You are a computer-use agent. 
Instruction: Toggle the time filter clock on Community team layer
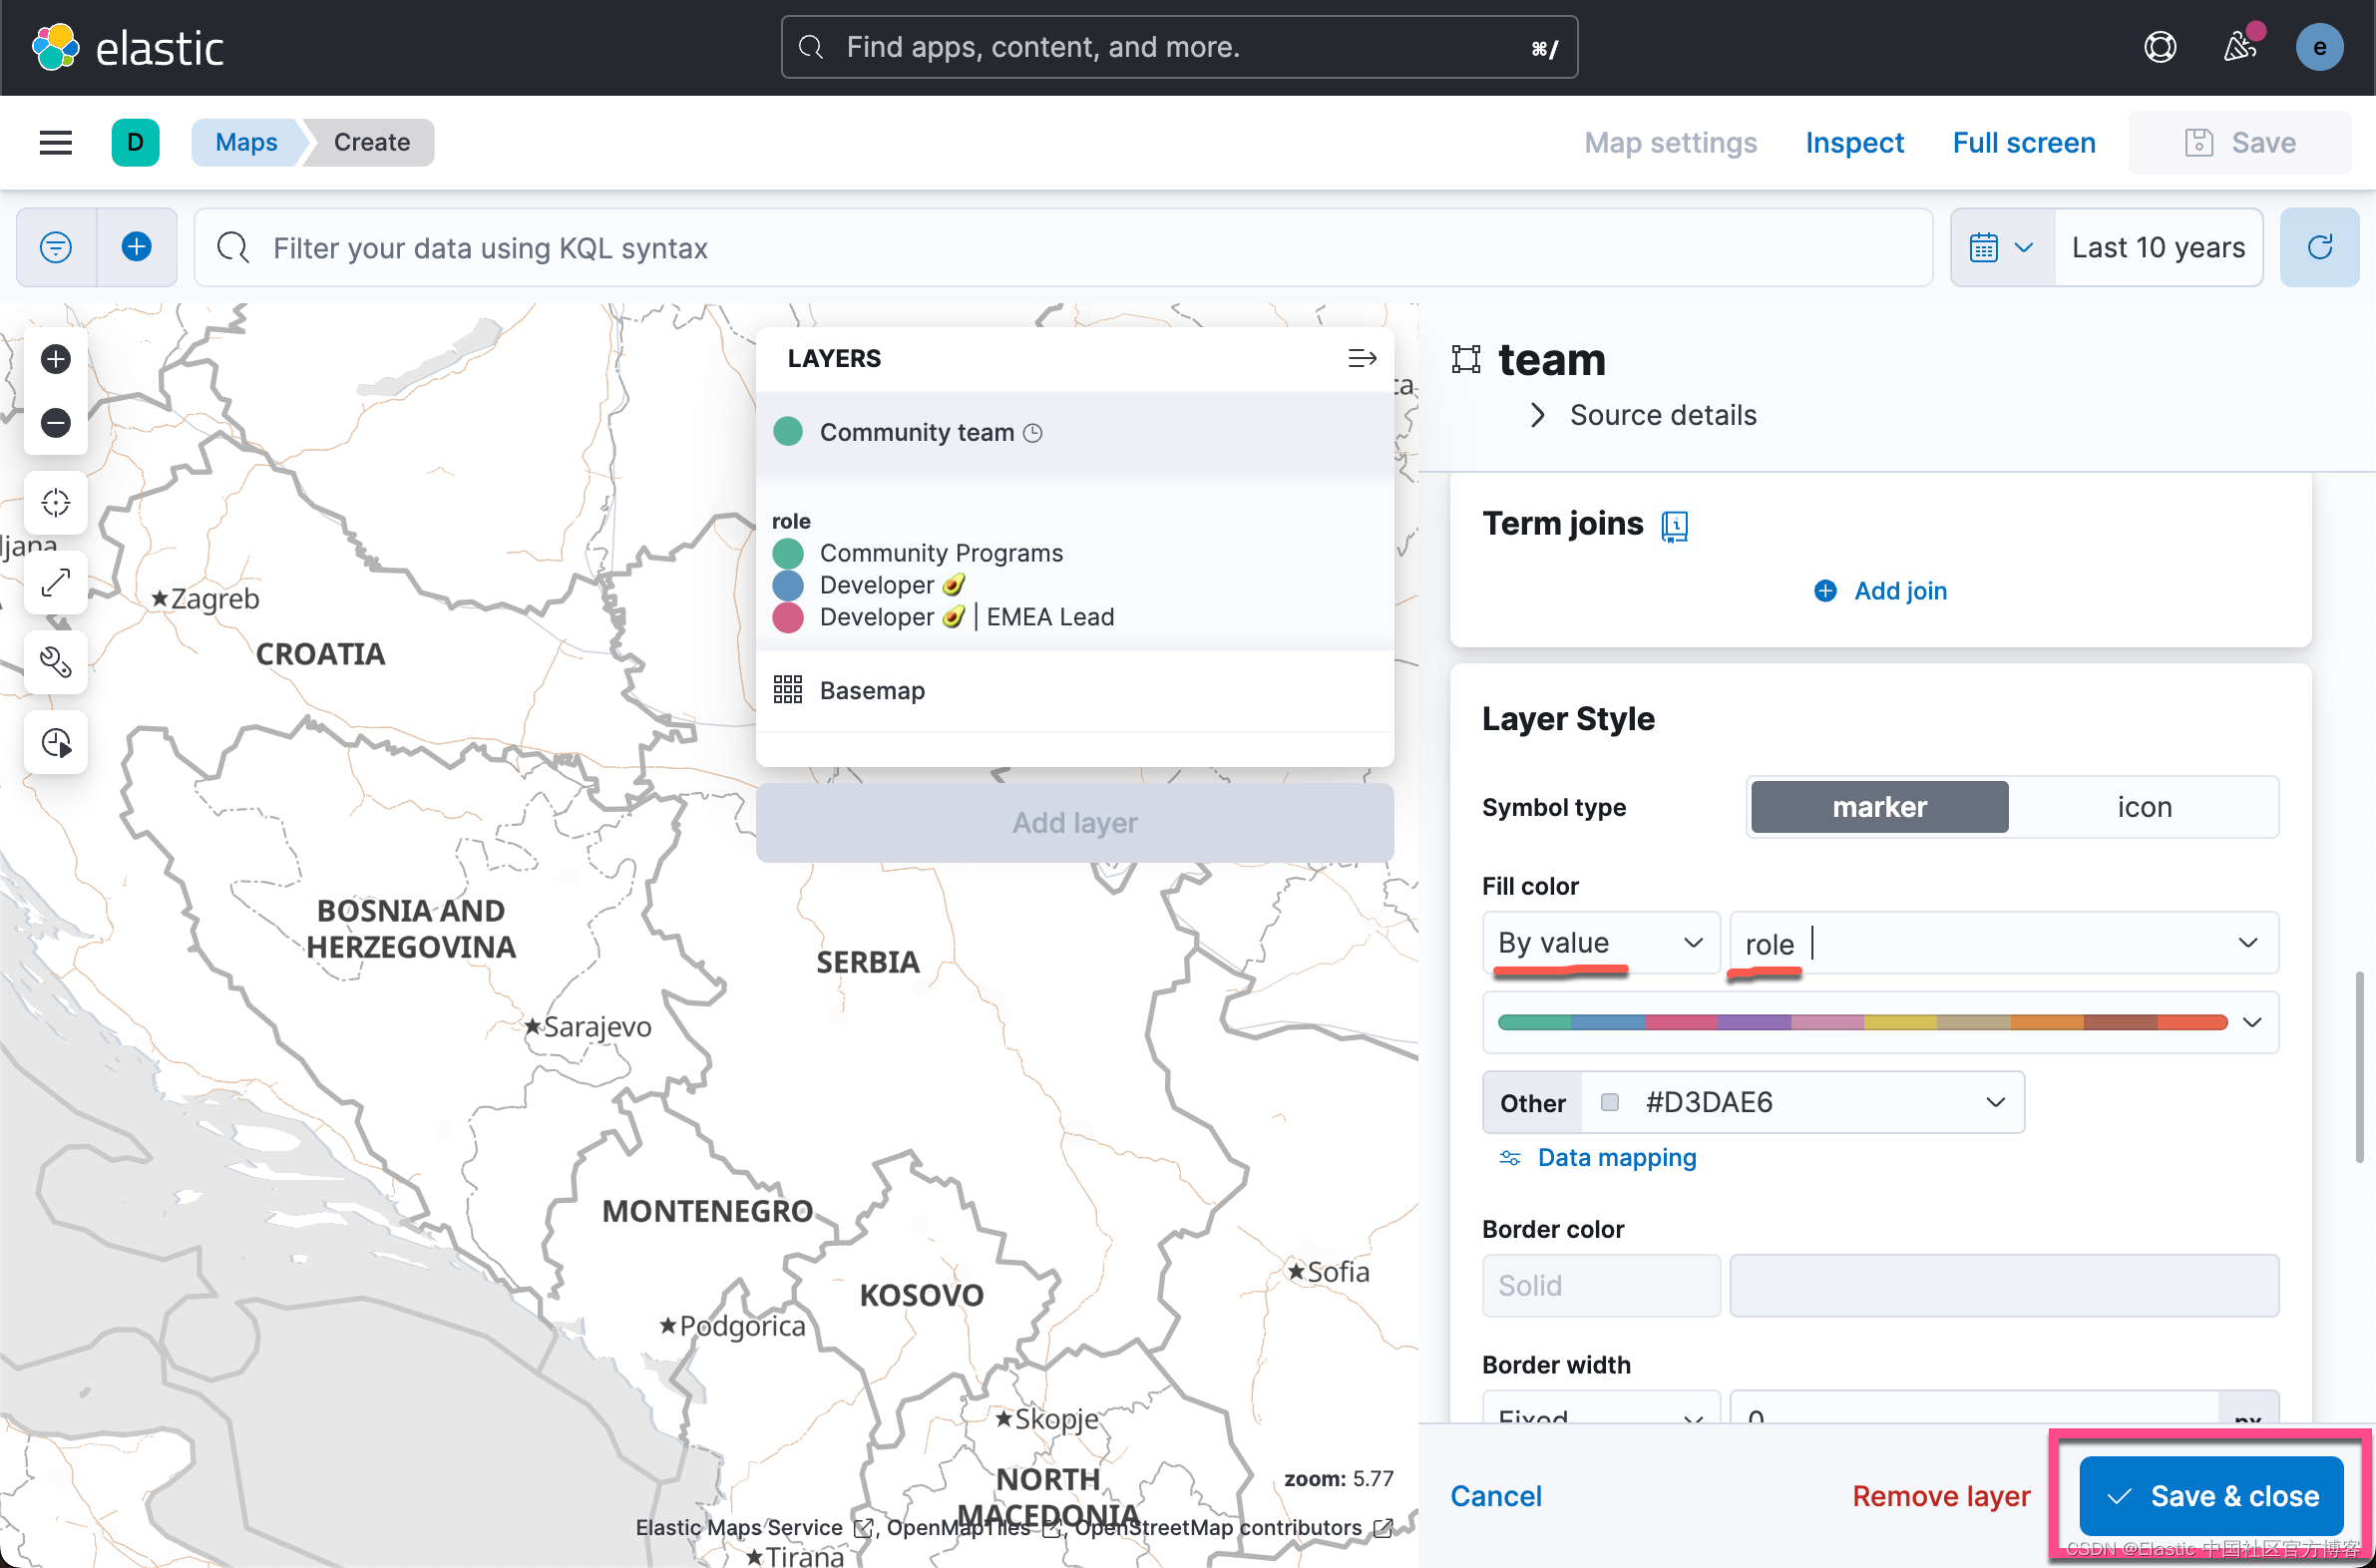click(x=1034, y=432)
